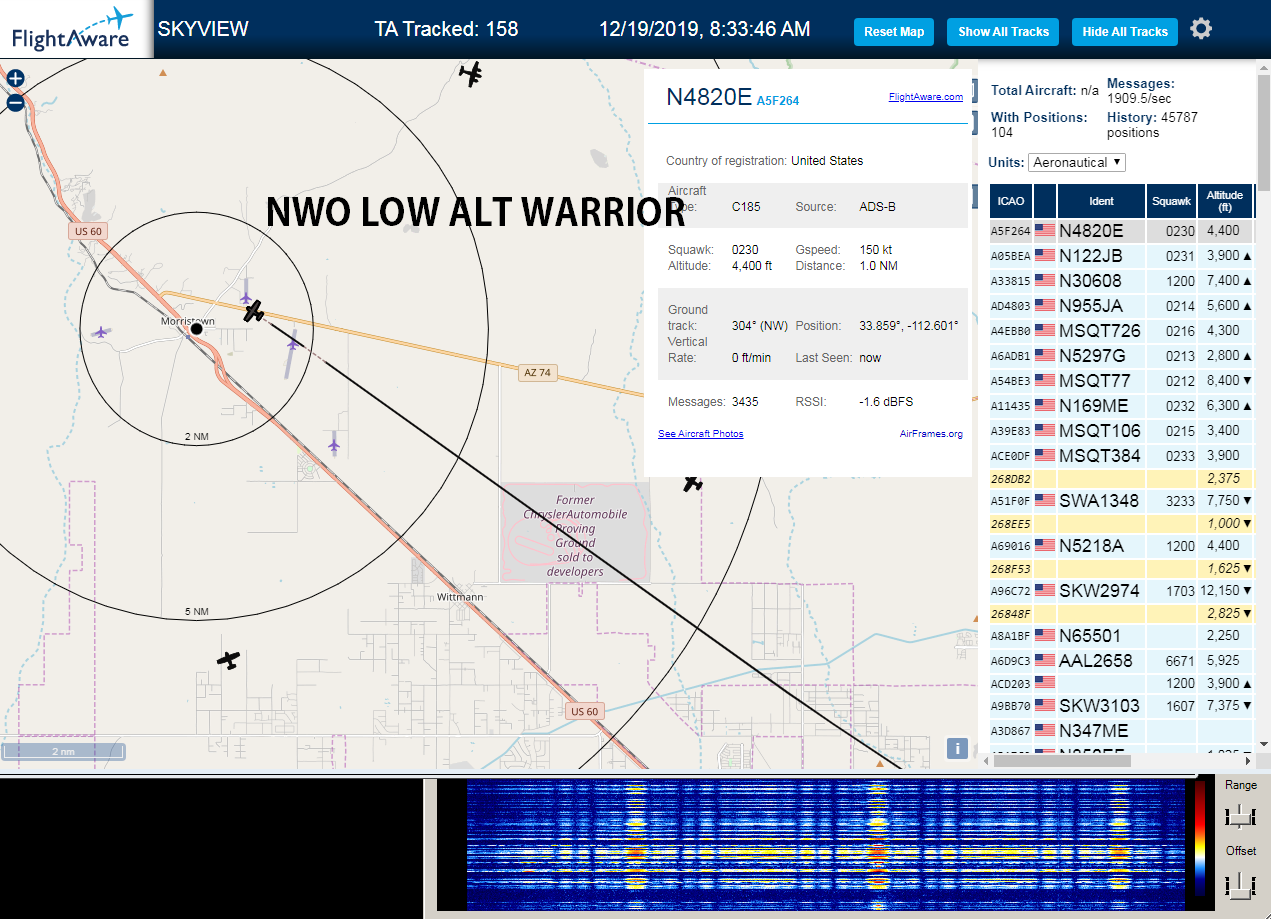Click the horizontal scrollbar right arrow
This screenshot has width=1271, height=919.
coord(1247,761)
